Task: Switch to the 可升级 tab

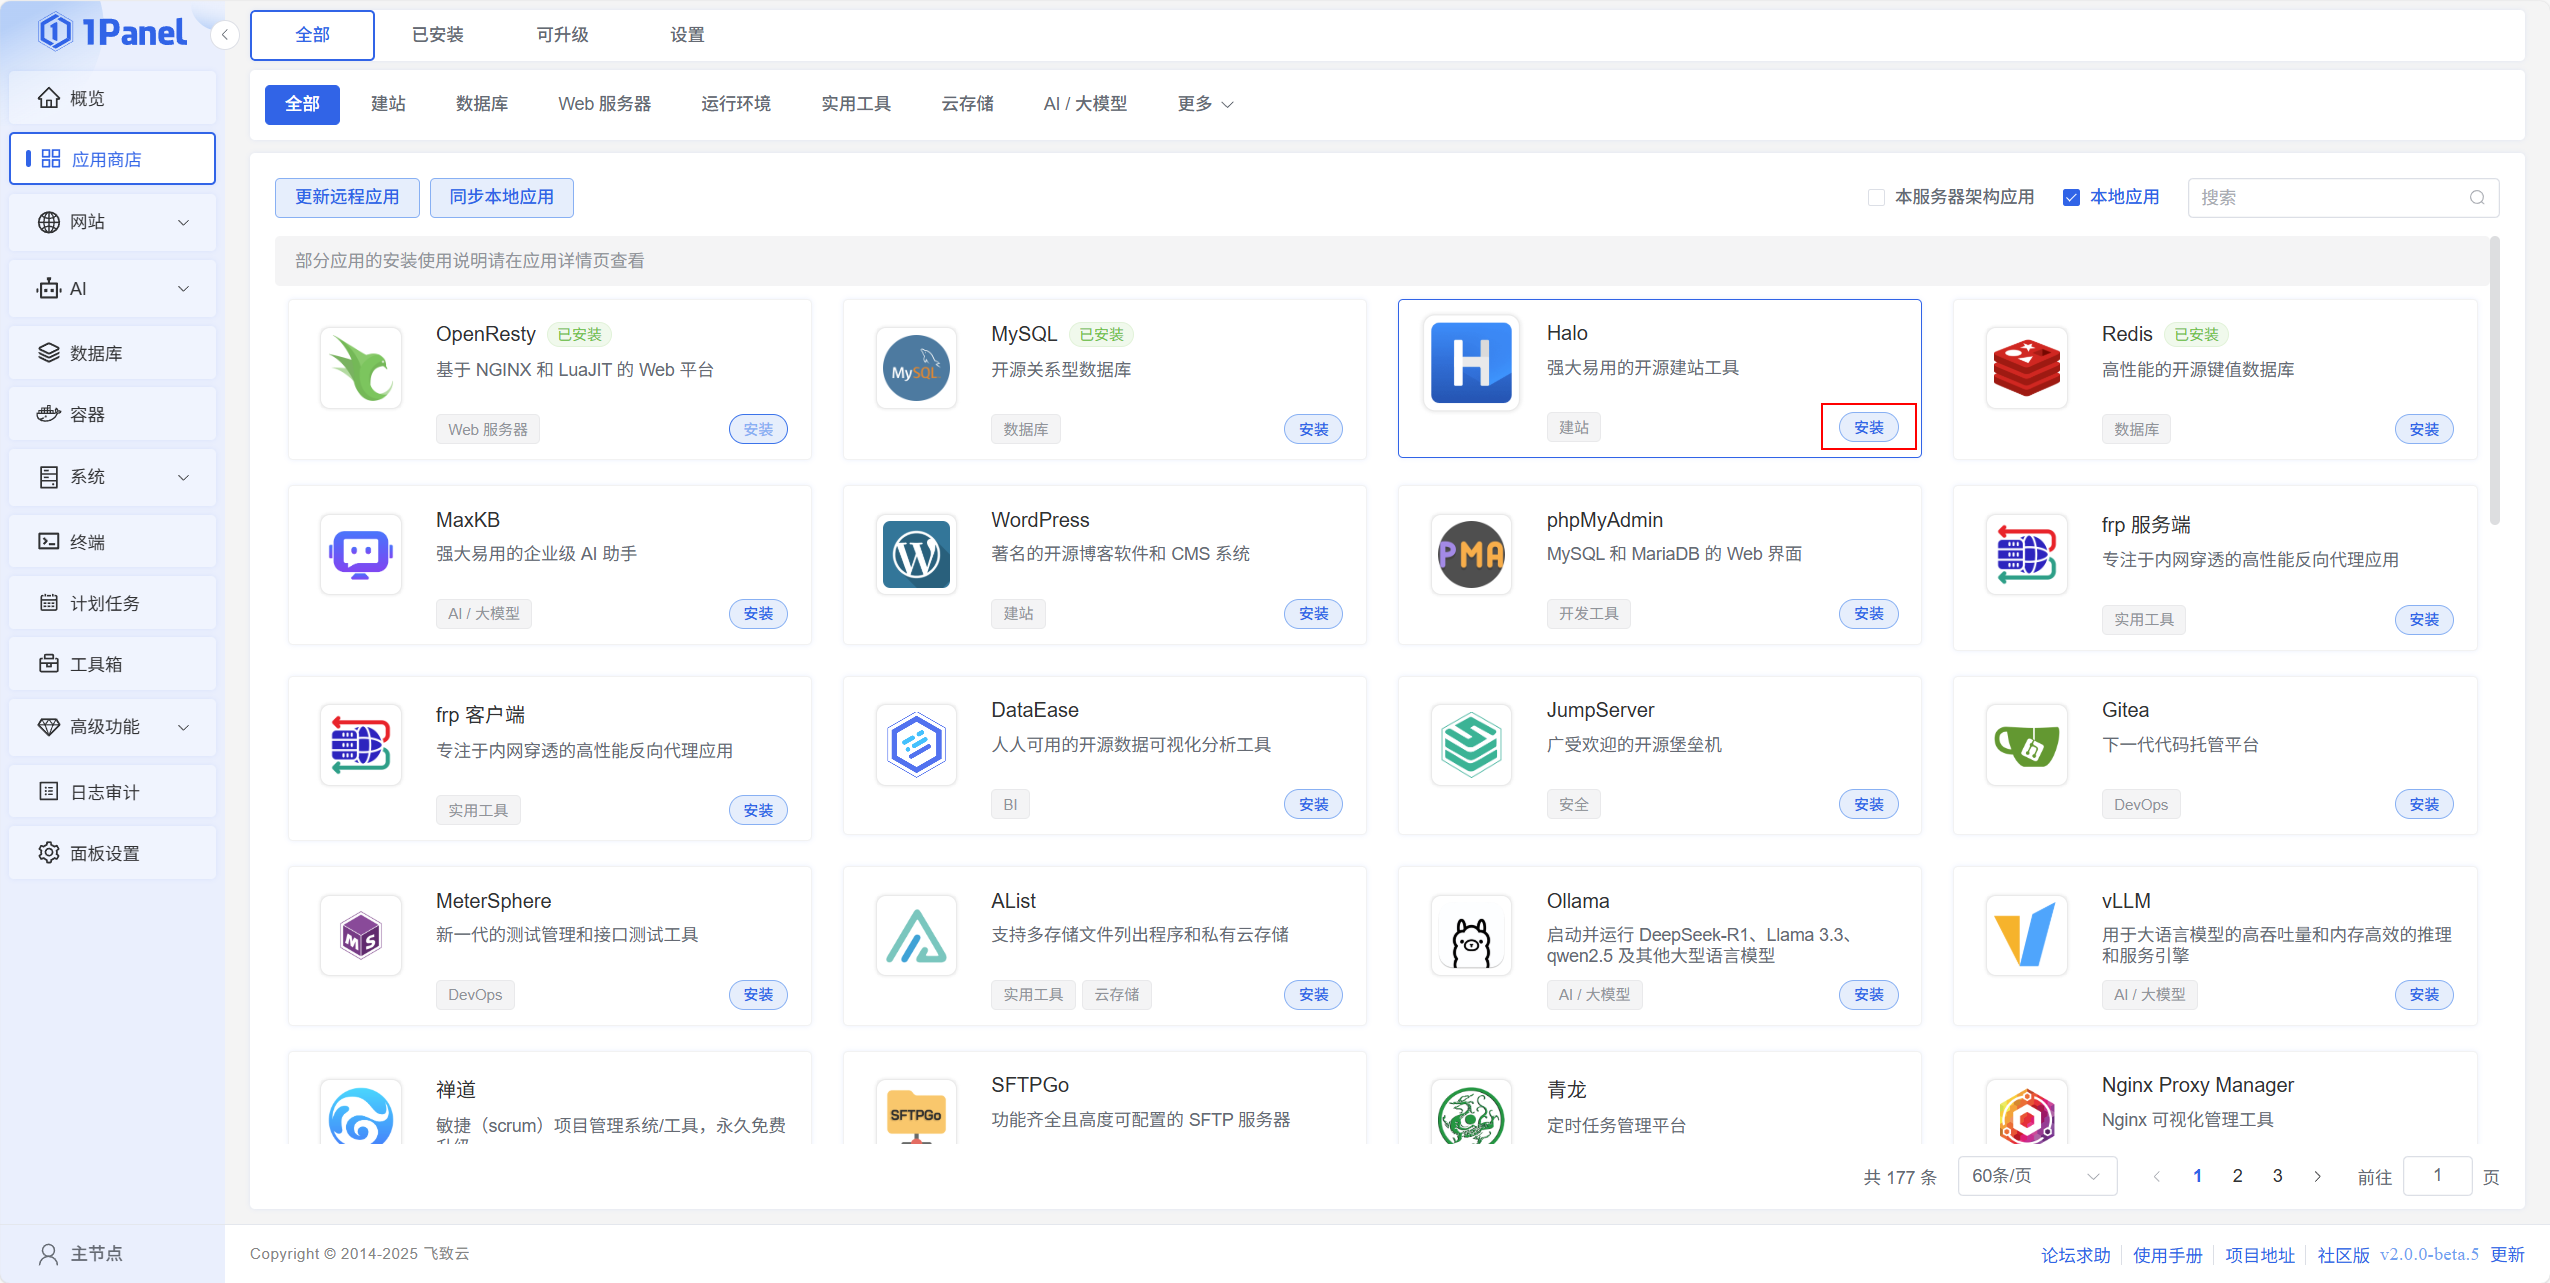Action: tap(562, 35)
